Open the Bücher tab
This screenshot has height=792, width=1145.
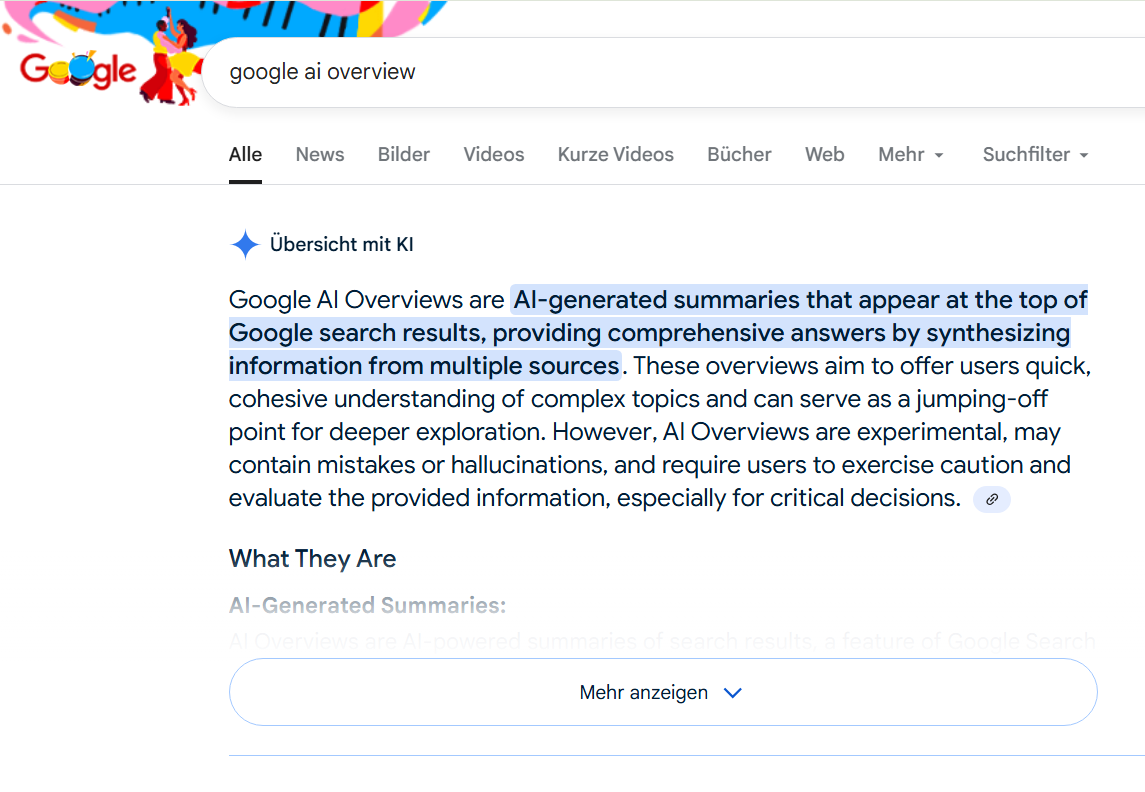739,155
